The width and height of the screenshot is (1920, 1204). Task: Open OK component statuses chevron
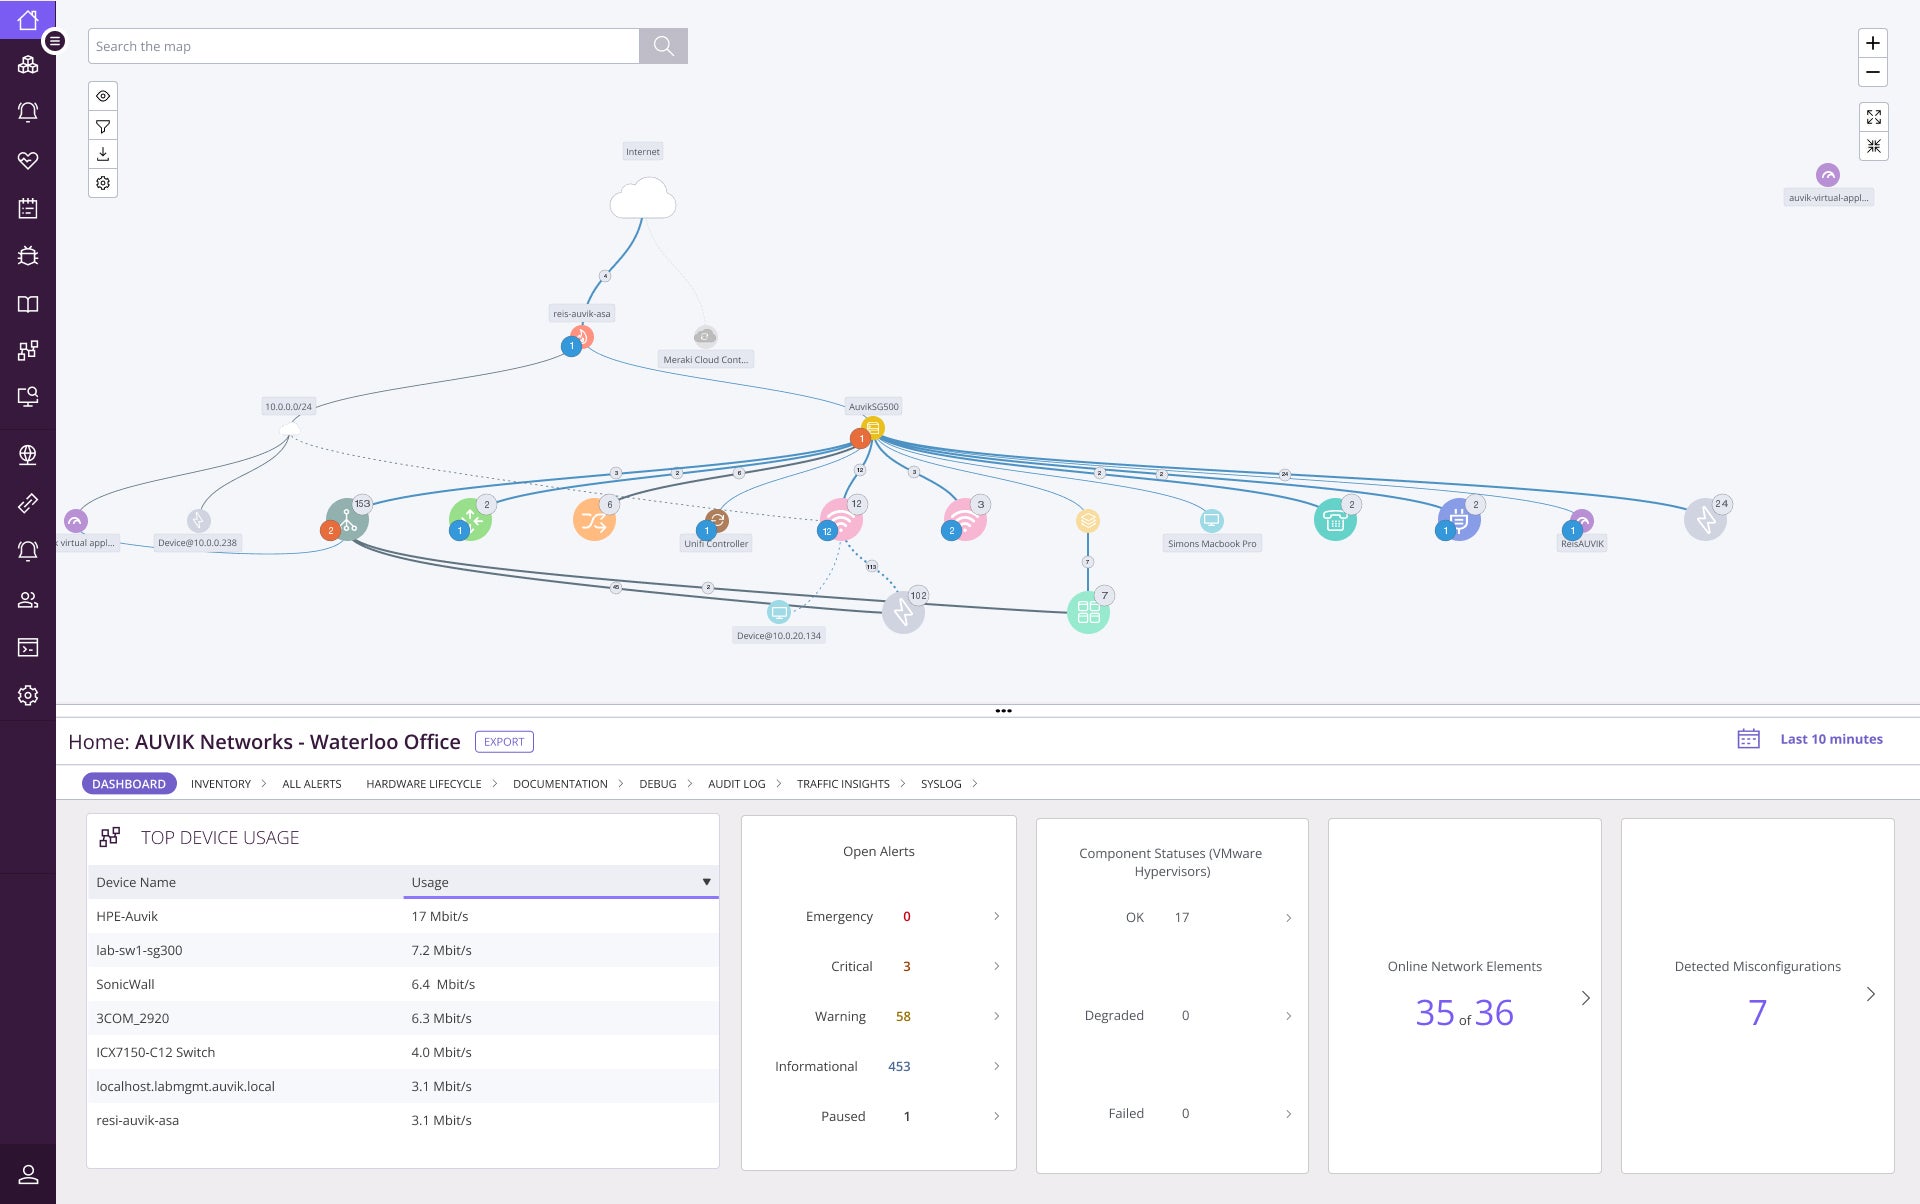(1288, 918)
